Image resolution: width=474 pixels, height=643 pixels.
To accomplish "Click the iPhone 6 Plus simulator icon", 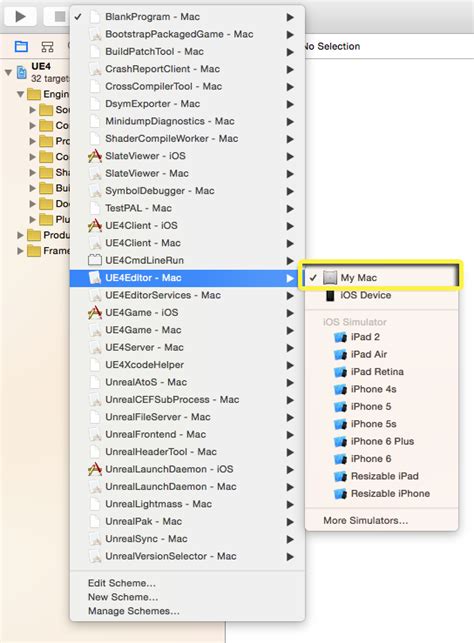I will point(340,442).
